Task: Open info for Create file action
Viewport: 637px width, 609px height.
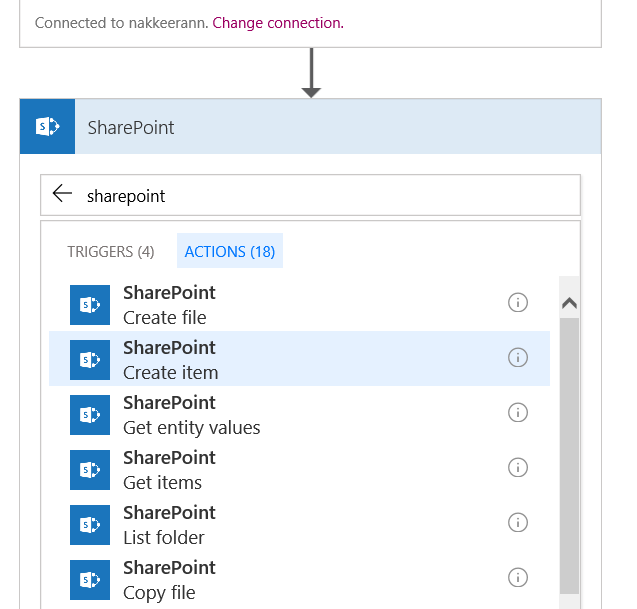Action: pyautogui.click(x=518, y=302)
